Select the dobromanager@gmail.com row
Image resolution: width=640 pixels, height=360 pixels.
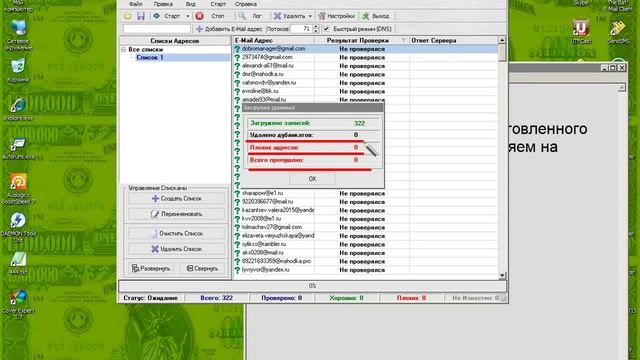[x=366, y=49]
